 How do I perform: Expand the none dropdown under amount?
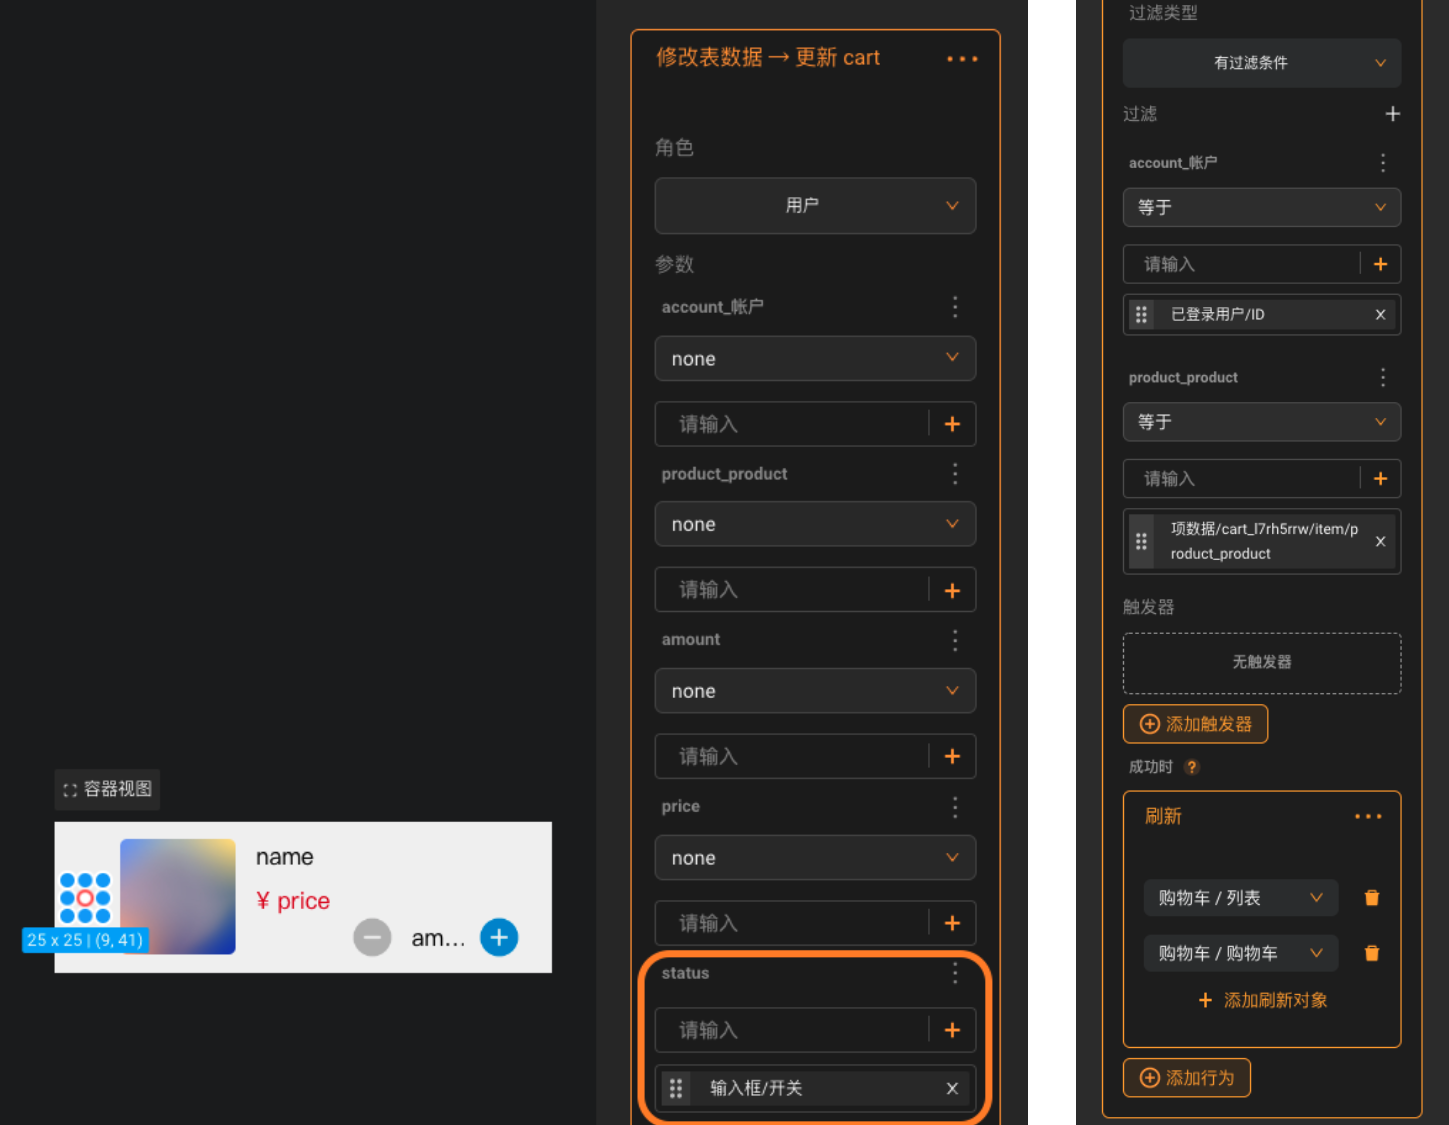coord(815,691)
